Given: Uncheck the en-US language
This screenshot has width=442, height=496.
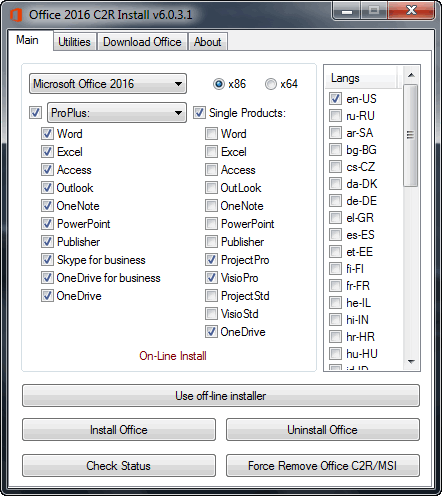Looking at the screenshot, I should (x=335, y=99).
